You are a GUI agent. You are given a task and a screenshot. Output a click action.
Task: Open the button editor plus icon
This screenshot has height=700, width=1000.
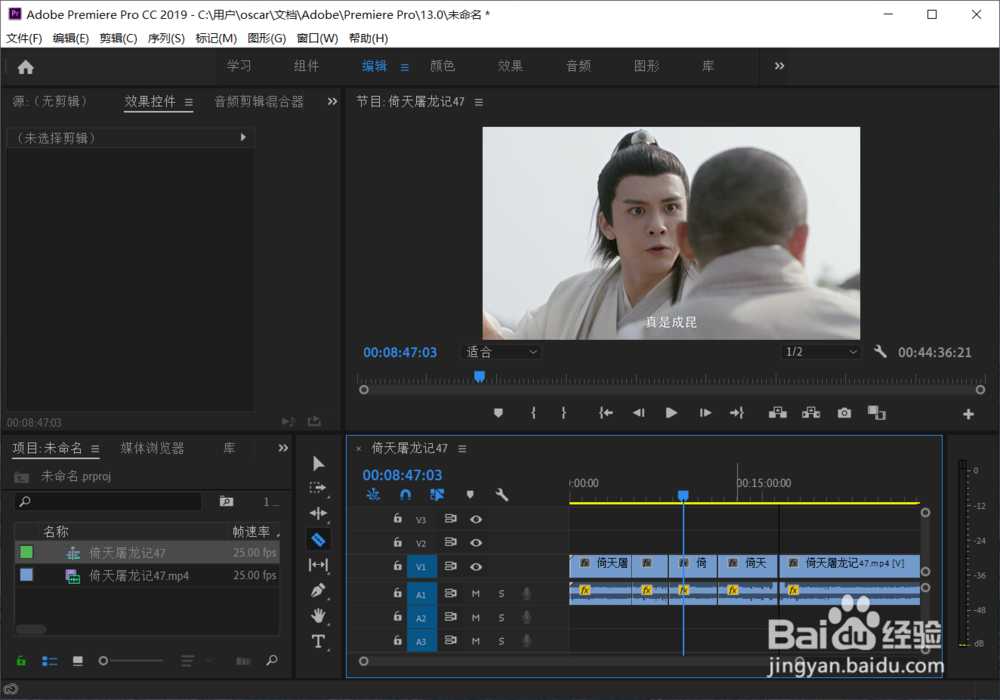[x=968, y=414]
